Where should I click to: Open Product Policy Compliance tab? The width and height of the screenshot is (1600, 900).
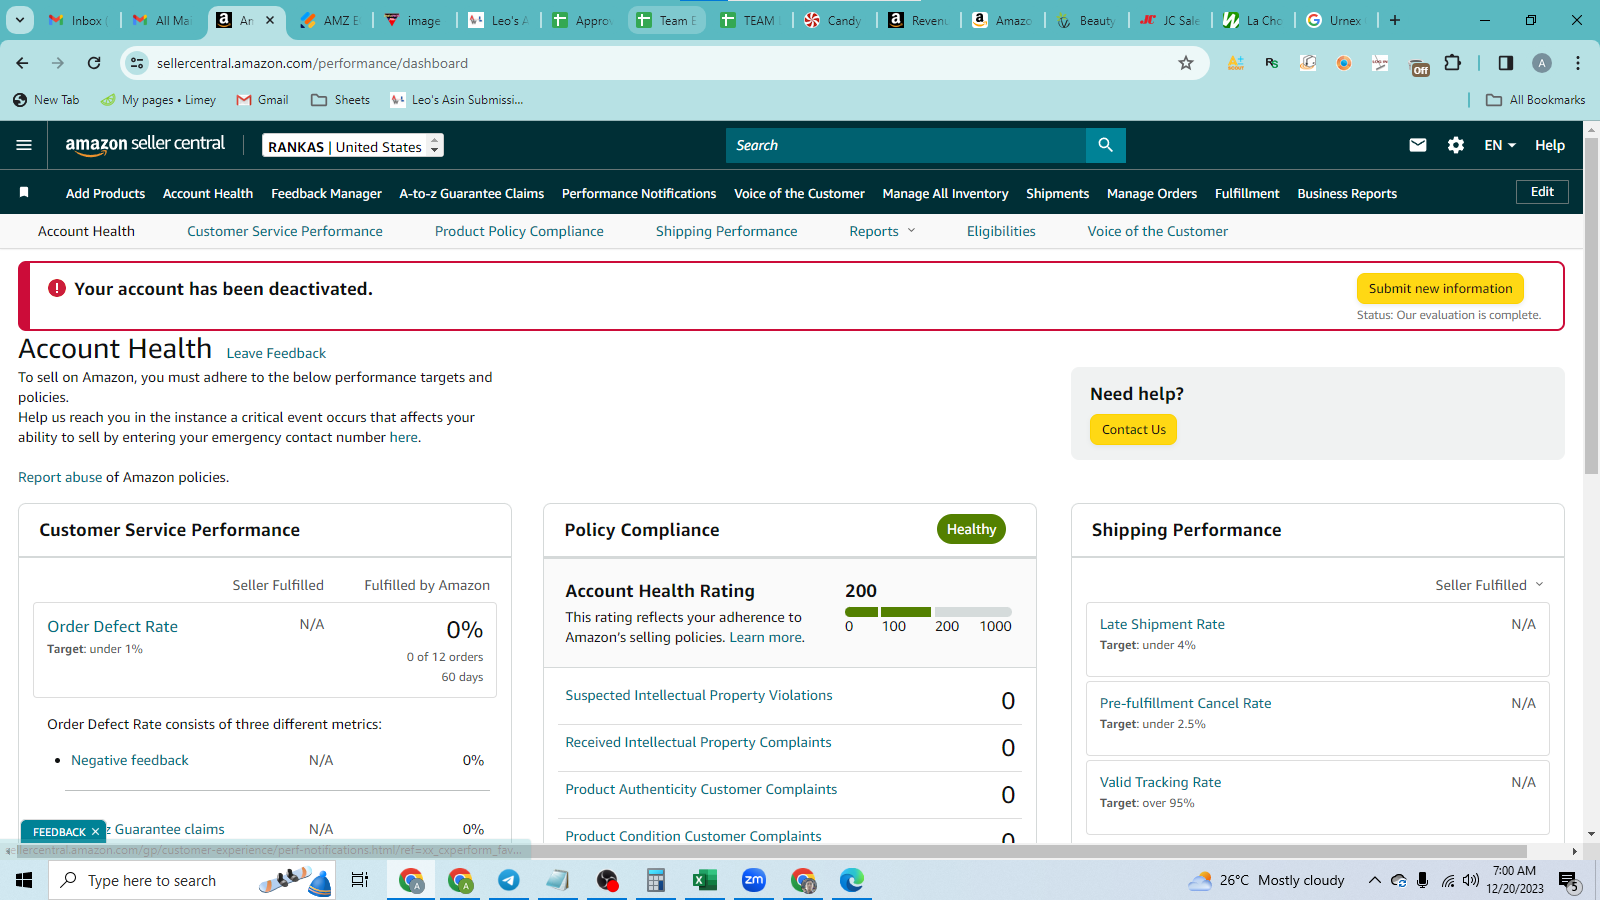[519, 231]
